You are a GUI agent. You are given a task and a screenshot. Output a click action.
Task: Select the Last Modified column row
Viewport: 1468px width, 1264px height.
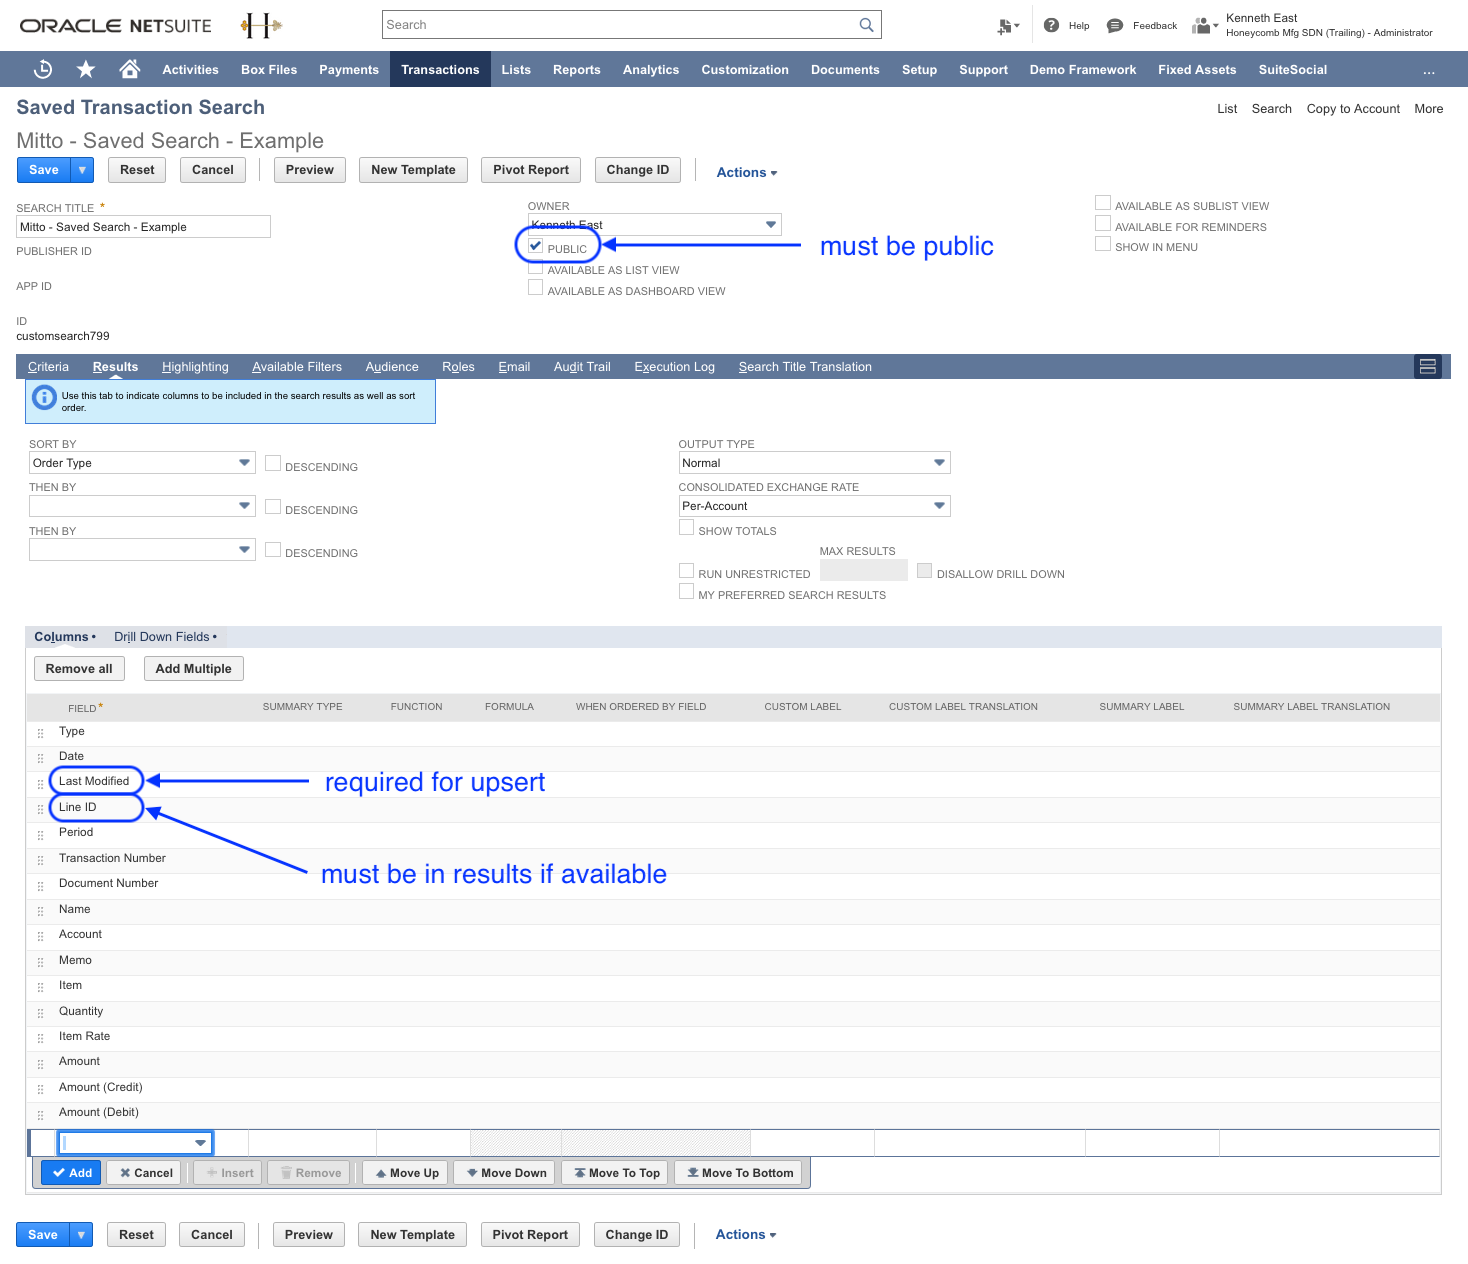[x=733, y=782]
